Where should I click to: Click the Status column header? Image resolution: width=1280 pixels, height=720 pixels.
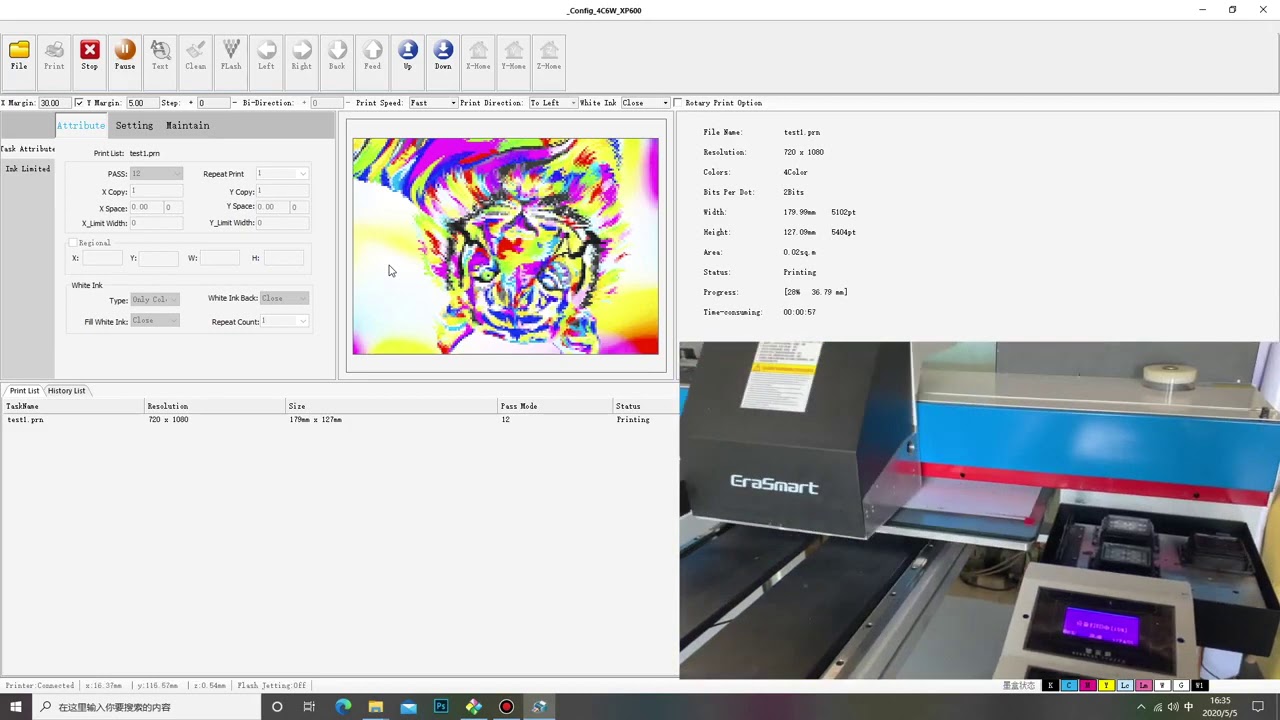click(645, 406)
